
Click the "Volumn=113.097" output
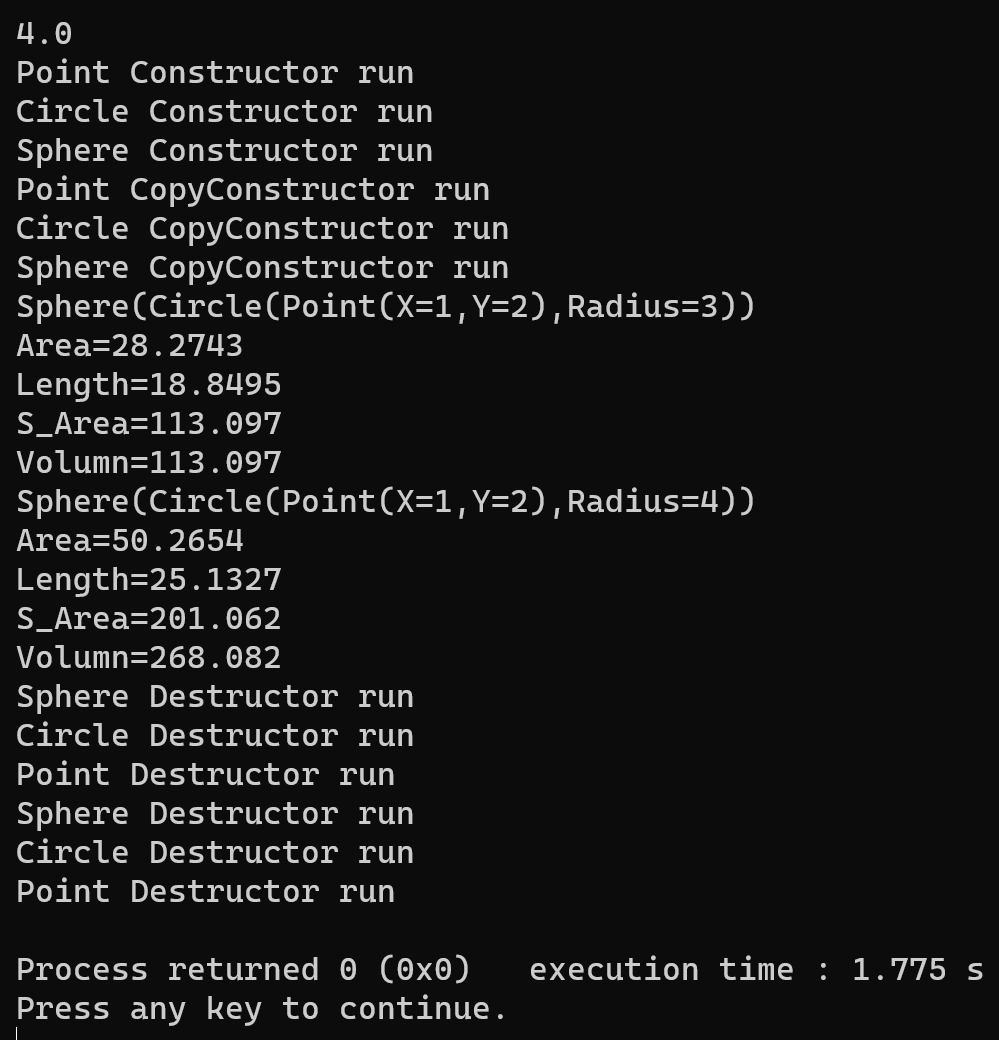point(148,463)
